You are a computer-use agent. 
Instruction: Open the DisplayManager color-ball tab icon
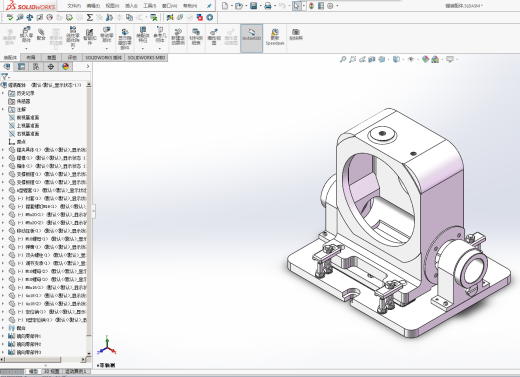[65, 67]
